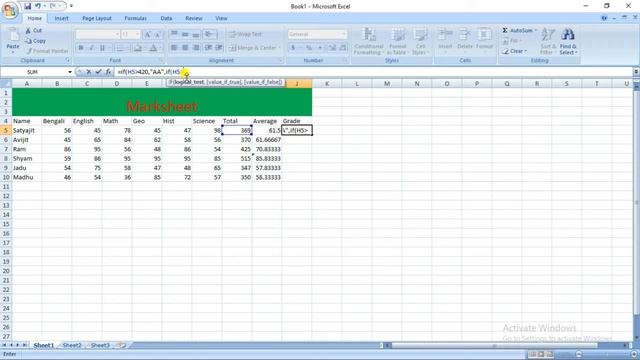Open the Office button menu
This screenshot has height=360, width=640.
[x=10, y=10]
